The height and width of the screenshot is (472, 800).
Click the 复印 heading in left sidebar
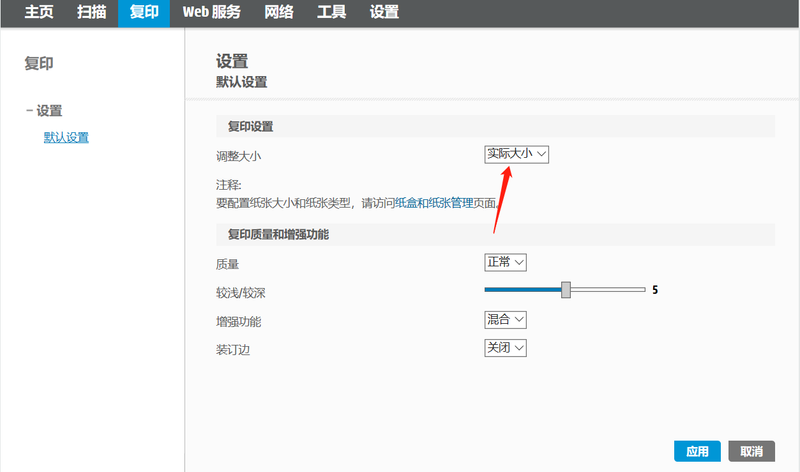point(39,64)
